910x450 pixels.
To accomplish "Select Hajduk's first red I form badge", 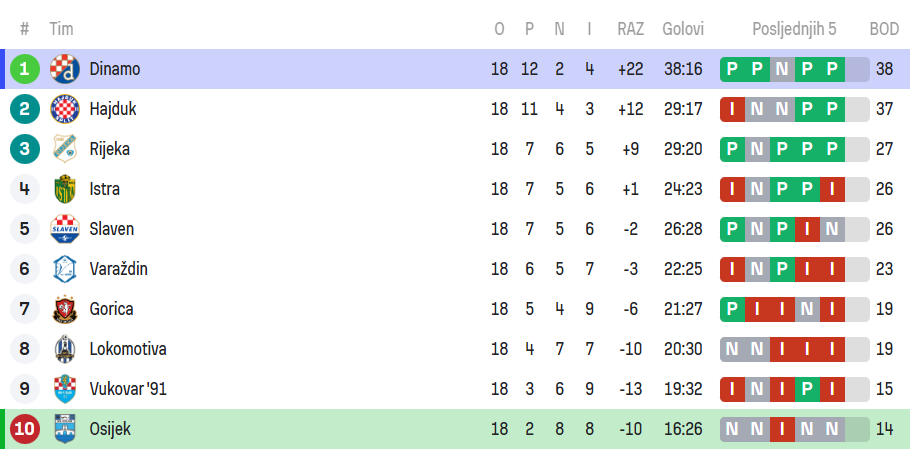I will (733, 109).
